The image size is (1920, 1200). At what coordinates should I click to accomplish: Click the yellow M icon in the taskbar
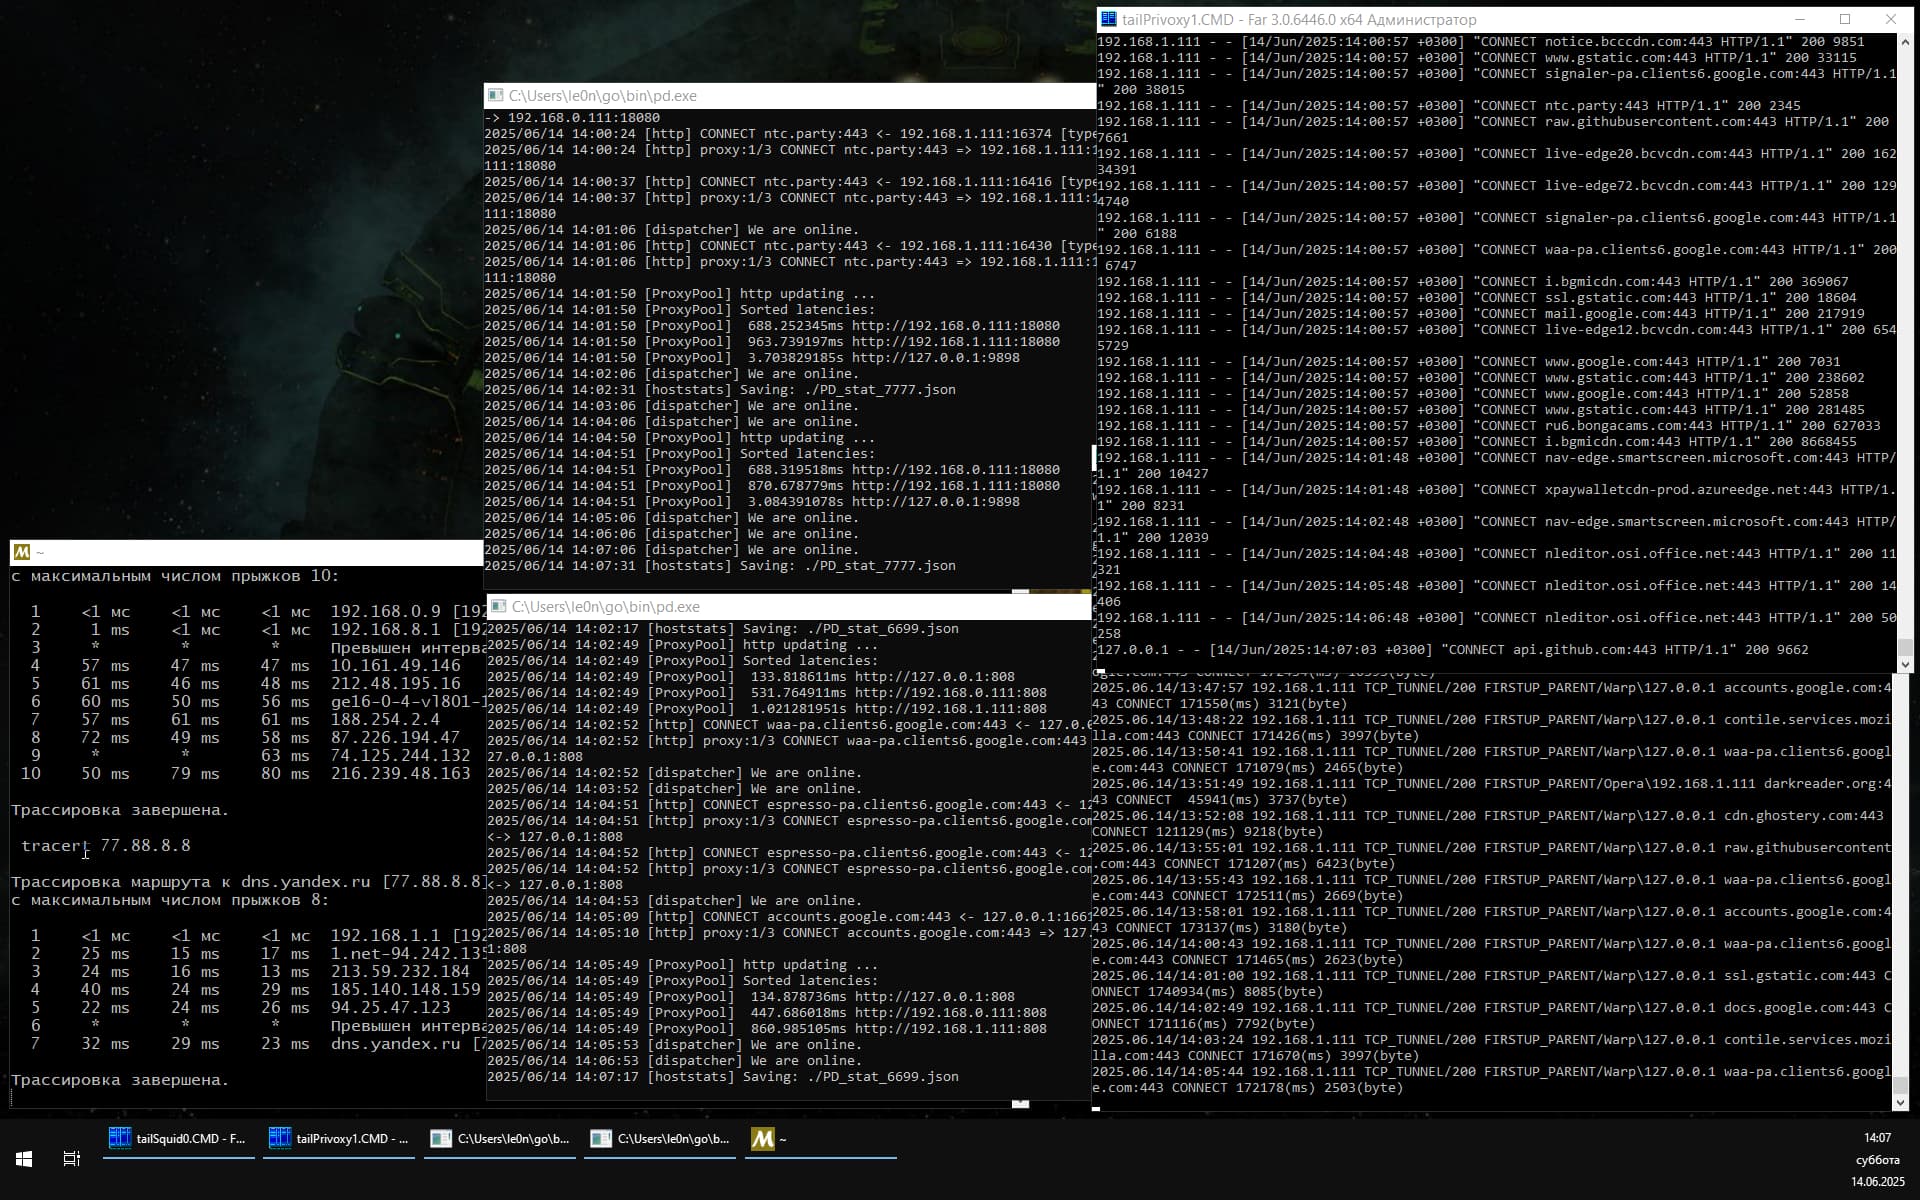click(762, 1139)
